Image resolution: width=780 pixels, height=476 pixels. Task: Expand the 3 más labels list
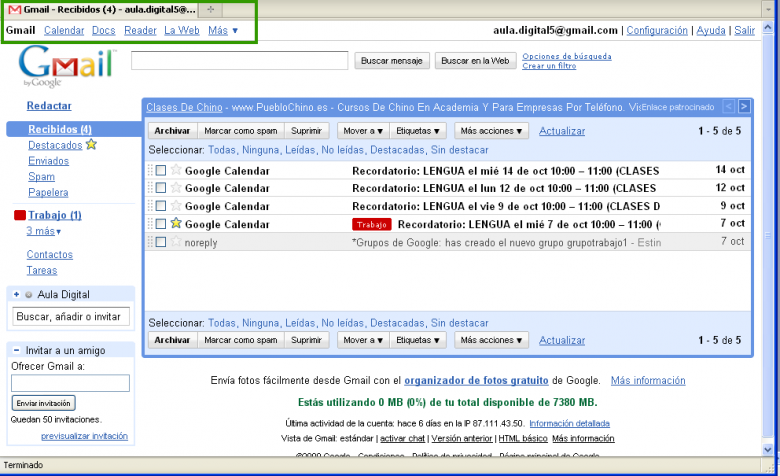[x=43, y=231]
